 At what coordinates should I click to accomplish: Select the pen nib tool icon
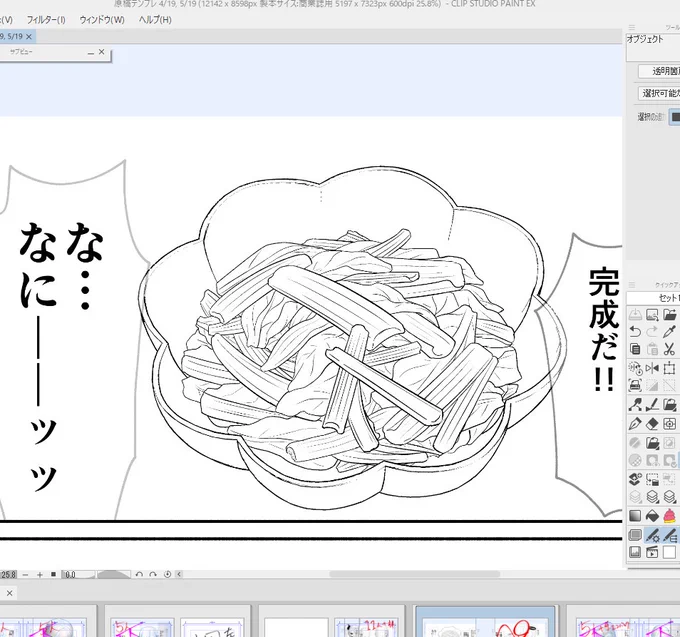pyautogui.click(x=635, y=424)
